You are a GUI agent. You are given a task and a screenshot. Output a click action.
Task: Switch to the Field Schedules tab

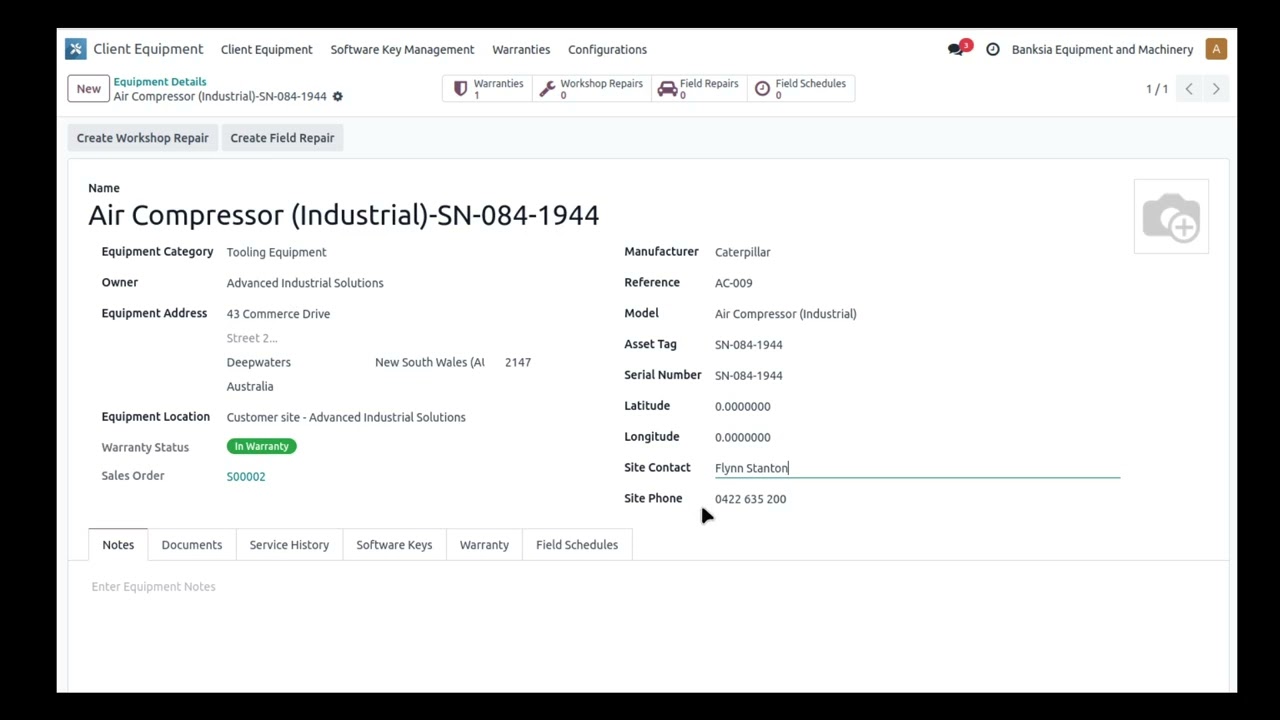click(577, 545)
